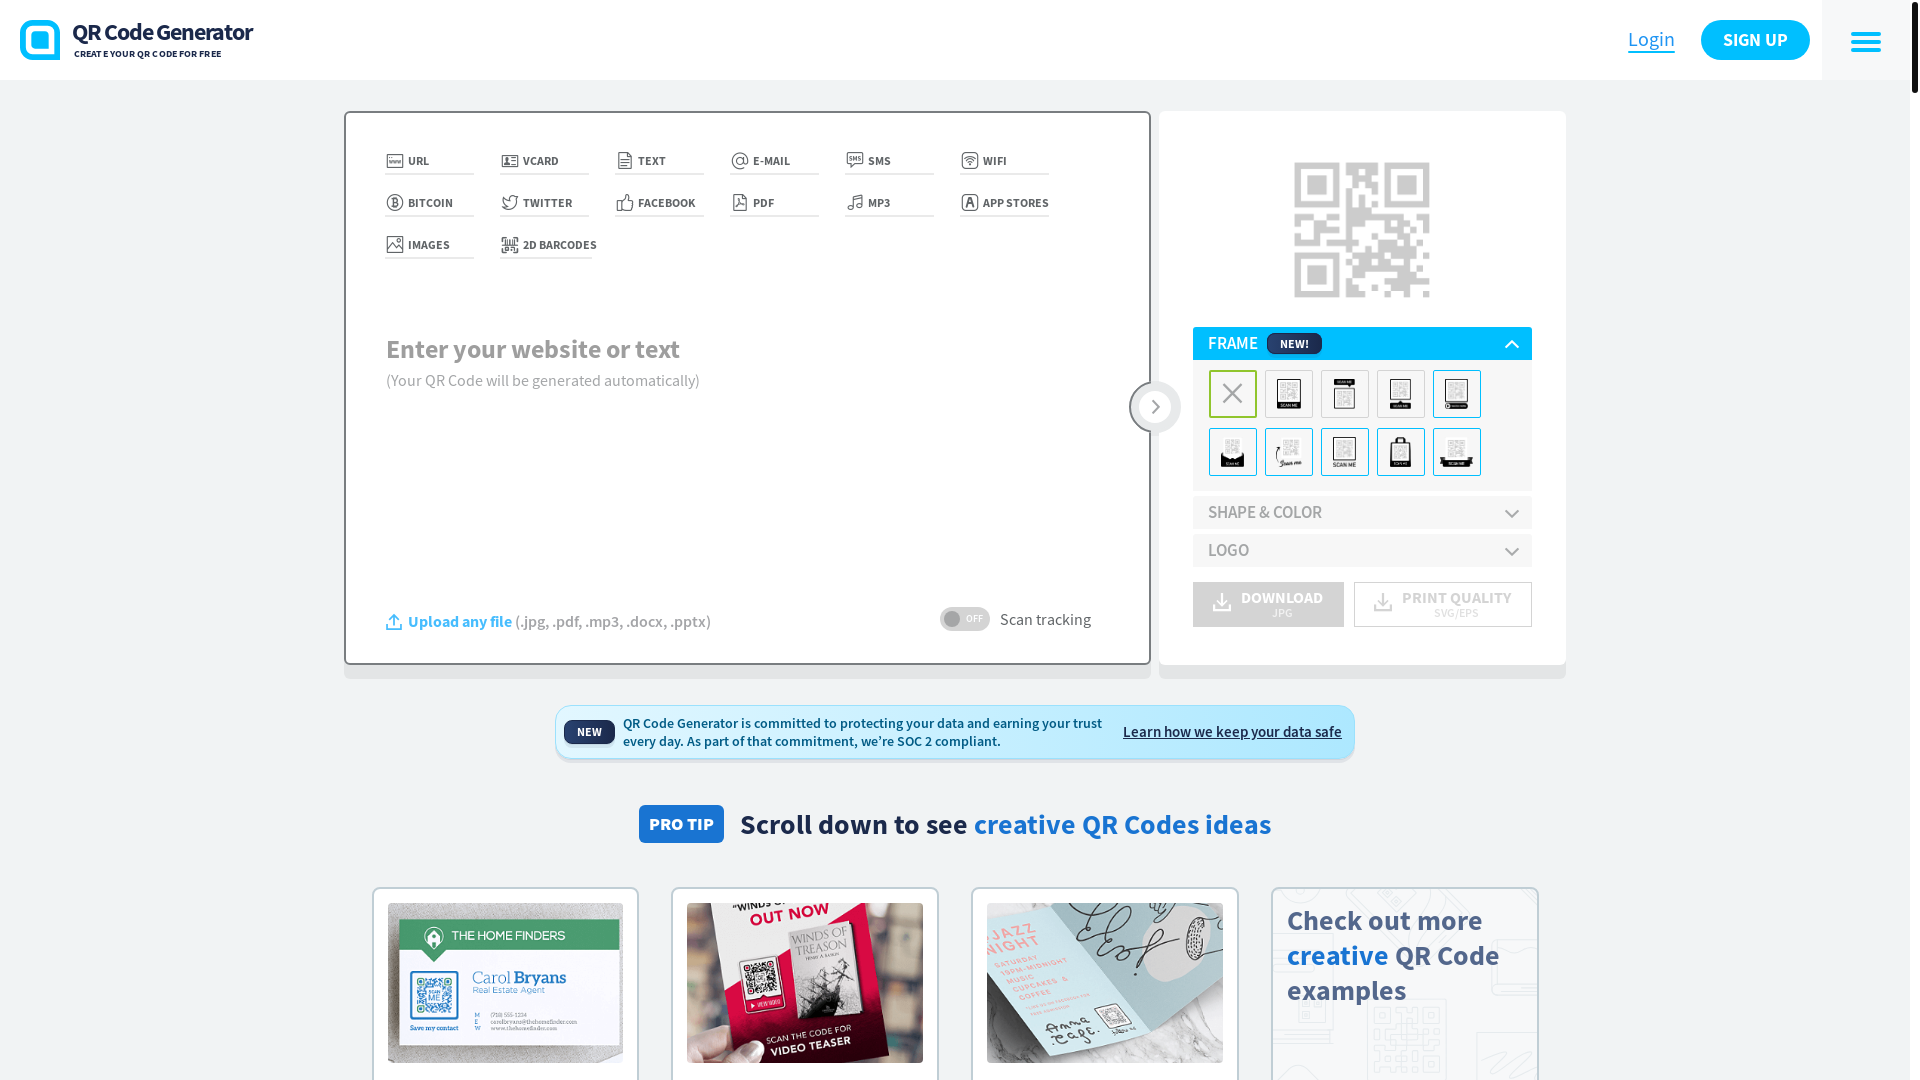Choose the MP3 QR code type

(x=889, y=203)
